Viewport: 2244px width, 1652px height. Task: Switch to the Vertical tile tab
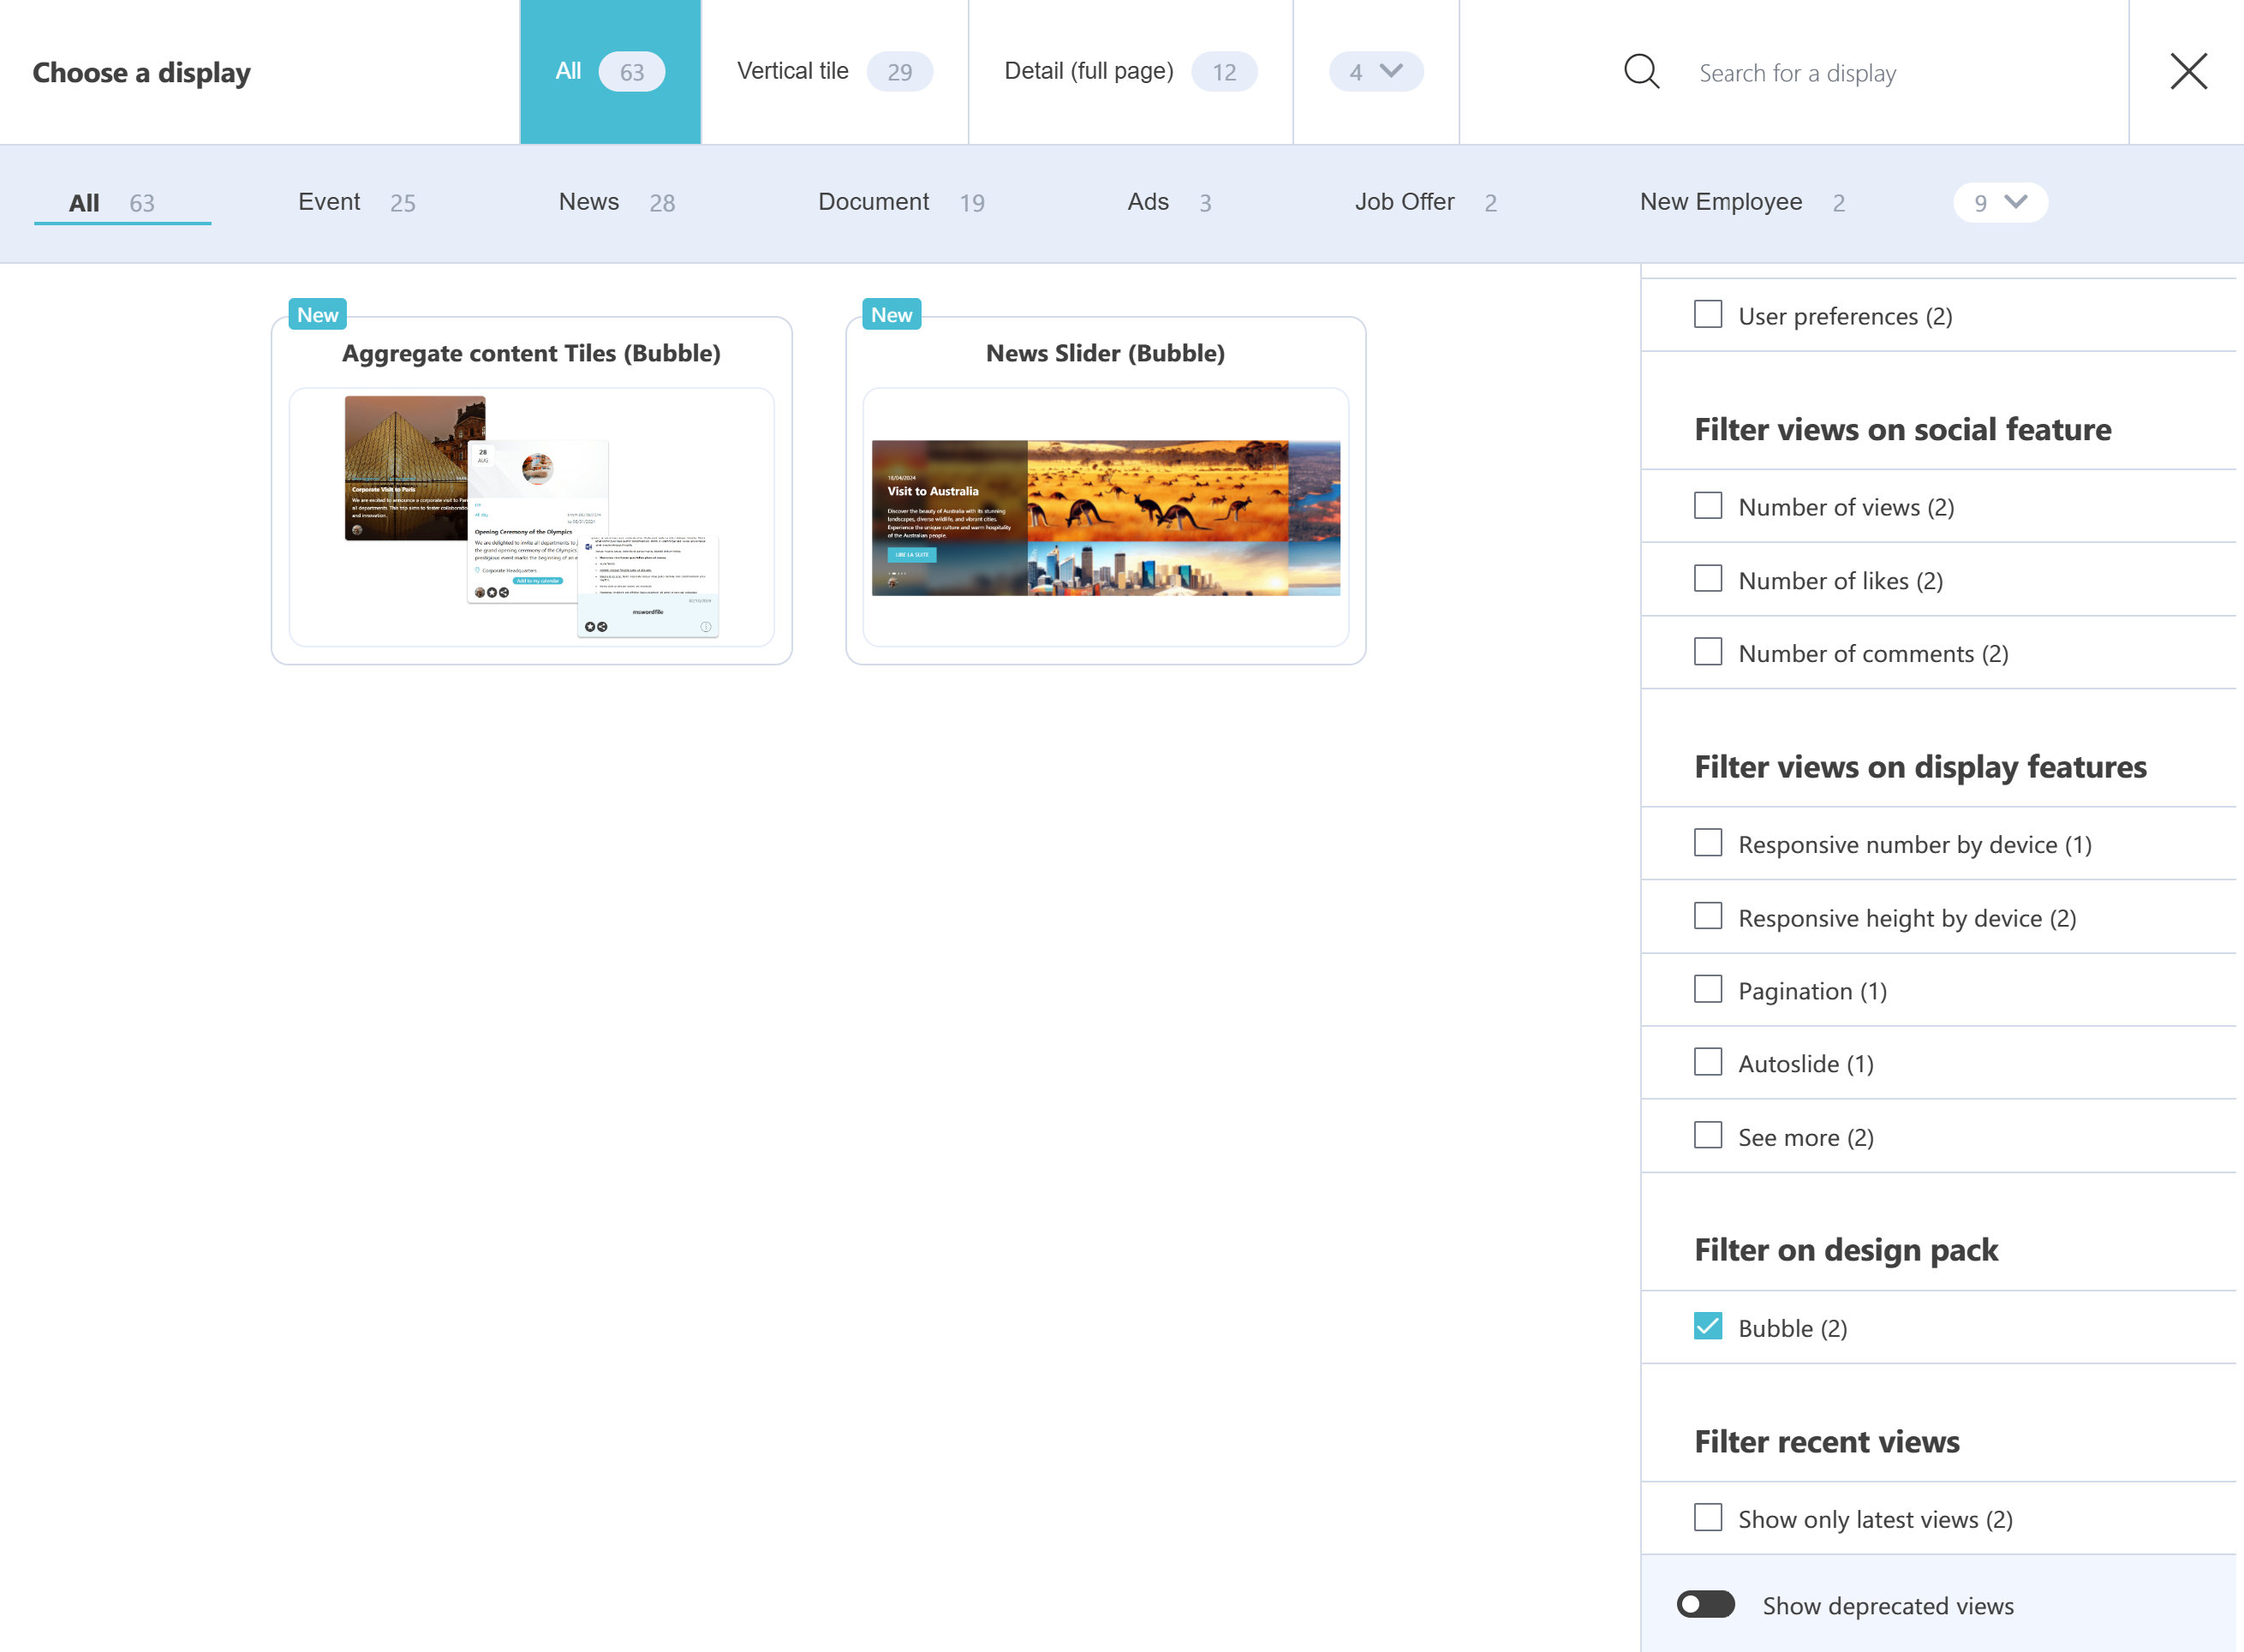pyautogui.click(x=834, y=72)
